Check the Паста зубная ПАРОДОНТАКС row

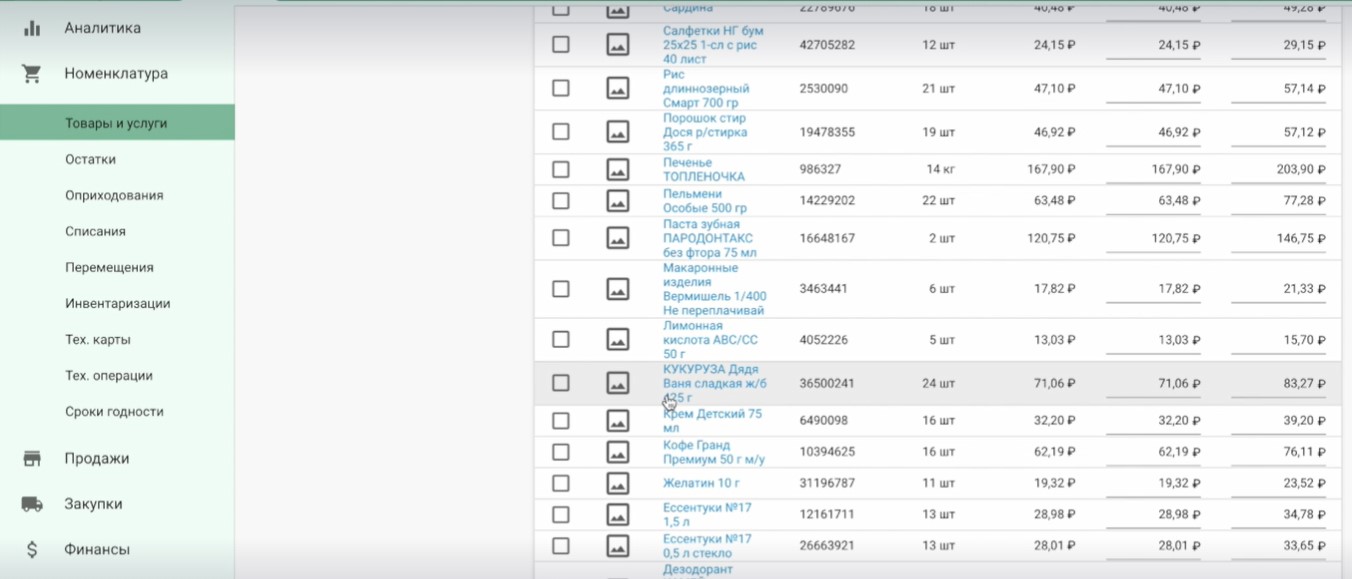(561, 238)
